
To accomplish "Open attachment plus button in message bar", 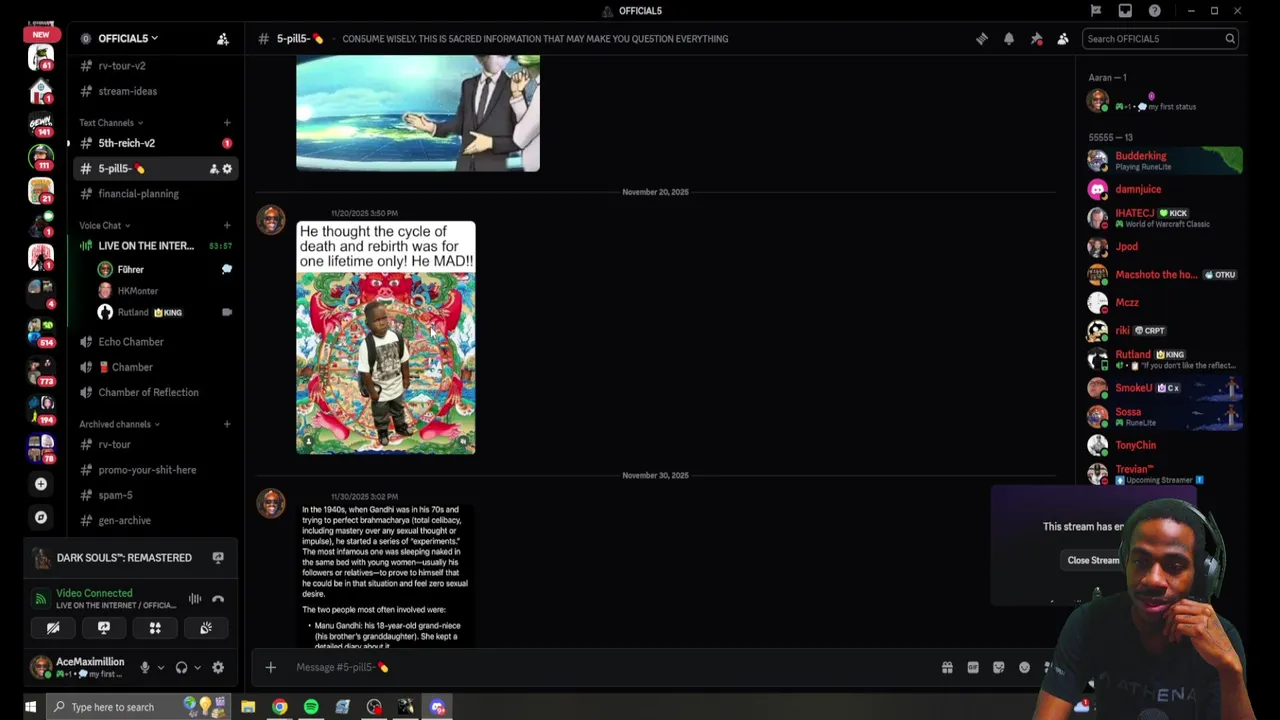I will pos(270,667).
